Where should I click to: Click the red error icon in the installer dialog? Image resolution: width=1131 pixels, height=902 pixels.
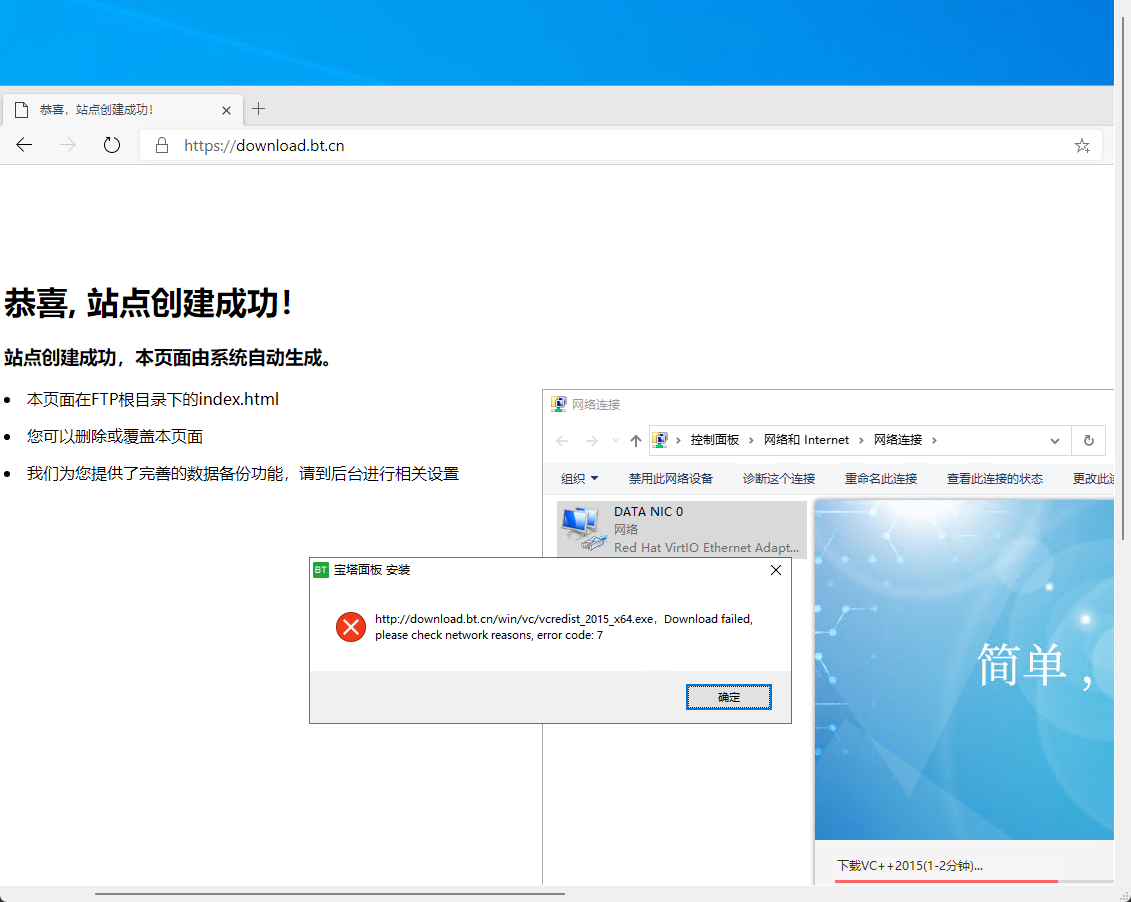click(x=350, y=627)
